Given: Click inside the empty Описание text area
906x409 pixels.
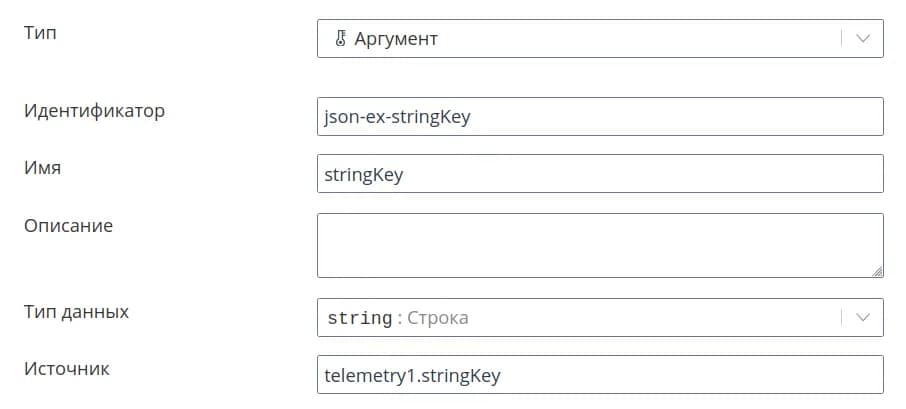Looking at the screenshot, I should tap(600, 244).
